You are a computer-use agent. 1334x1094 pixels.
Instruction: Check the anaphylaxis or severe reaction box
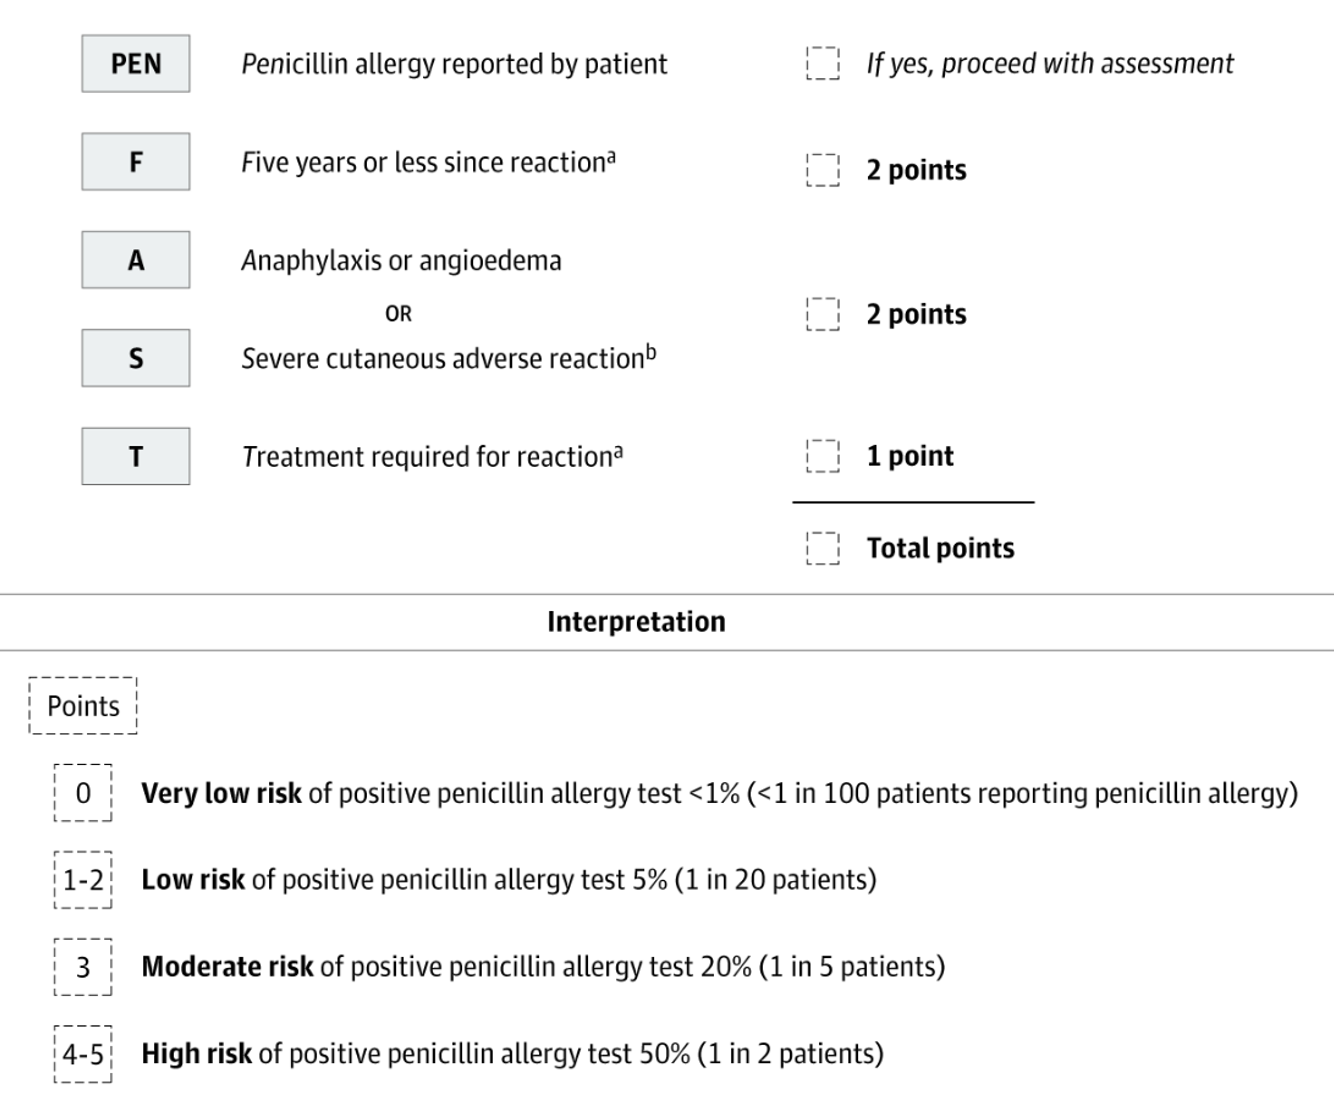tap(823, 314)
